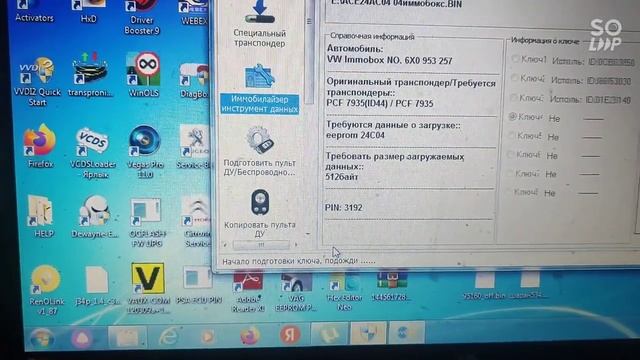This screenshot has width=640, height=360.
Task: Open transponi desktop shortcut
Action: tap(90, 75)
